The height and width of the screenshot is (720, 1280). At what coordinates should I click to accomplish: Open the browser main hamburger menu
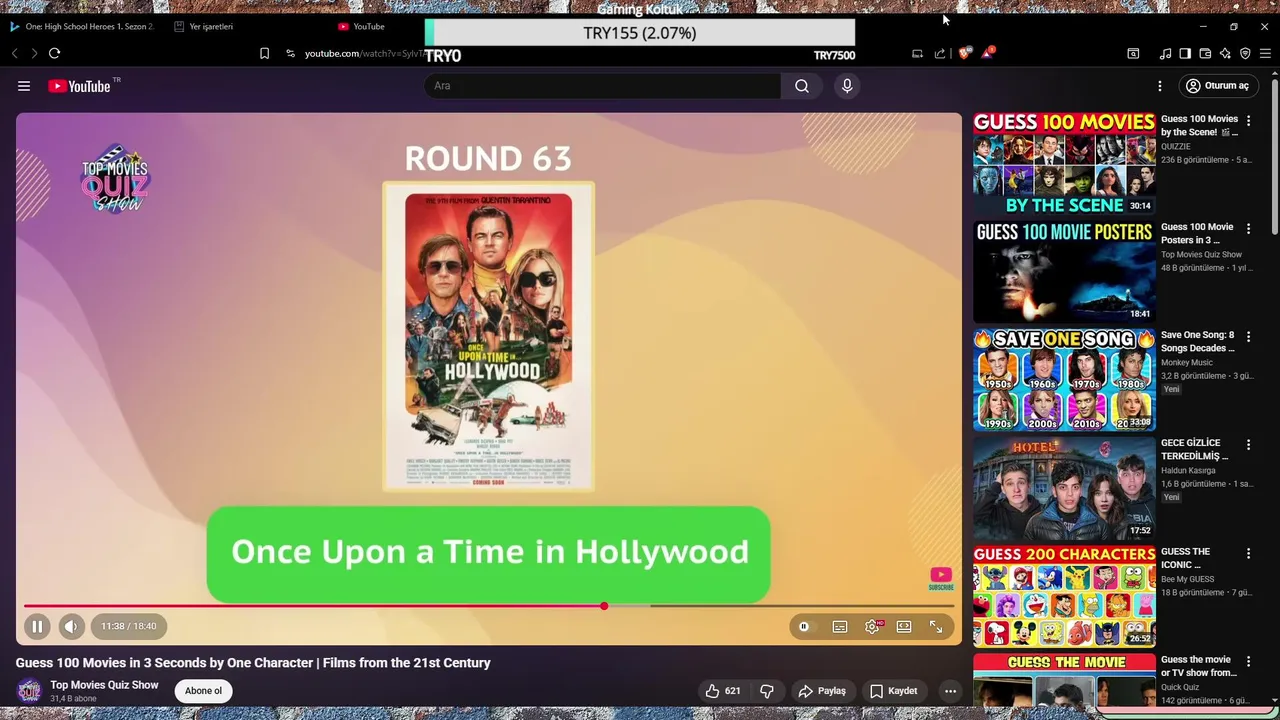tap(1265, 53)
